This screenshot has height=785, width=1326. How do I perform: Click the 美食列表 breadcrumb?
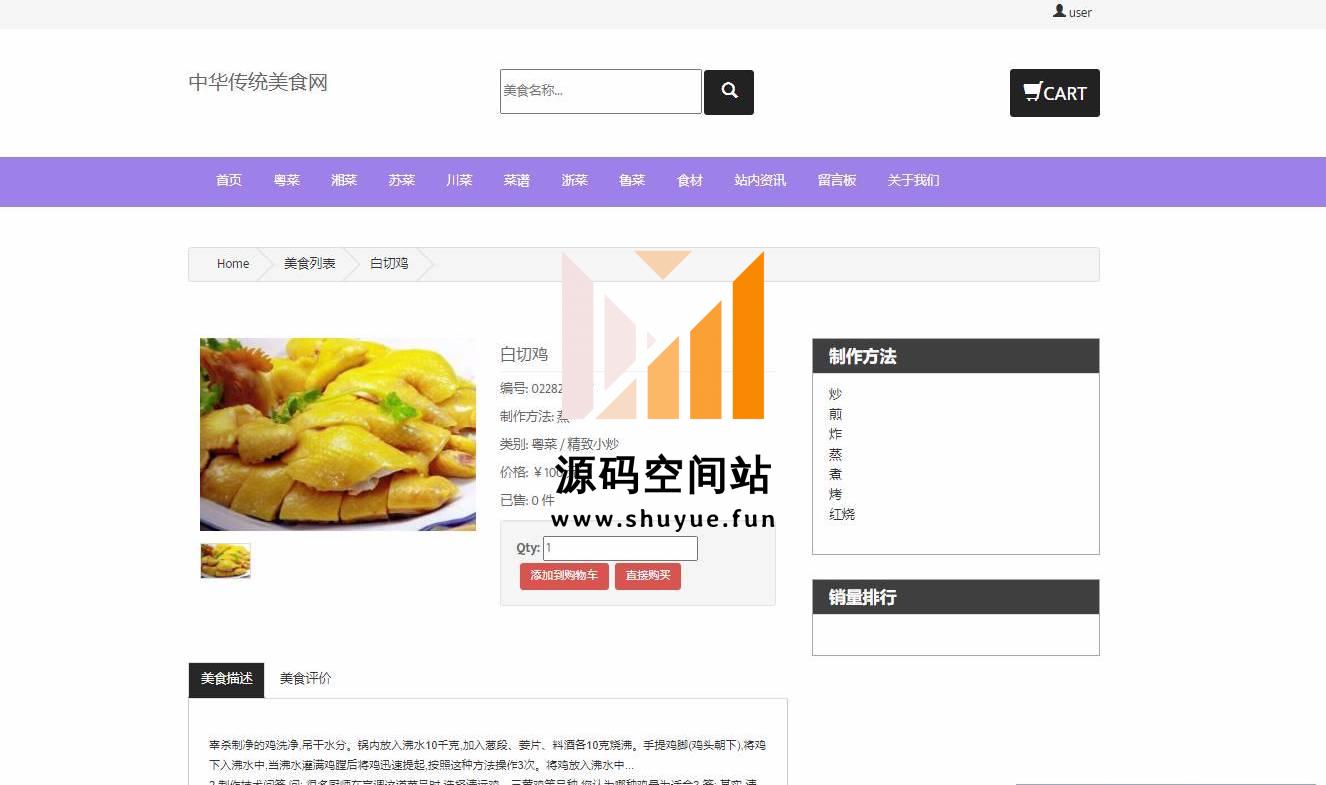[x=309, y=264]
